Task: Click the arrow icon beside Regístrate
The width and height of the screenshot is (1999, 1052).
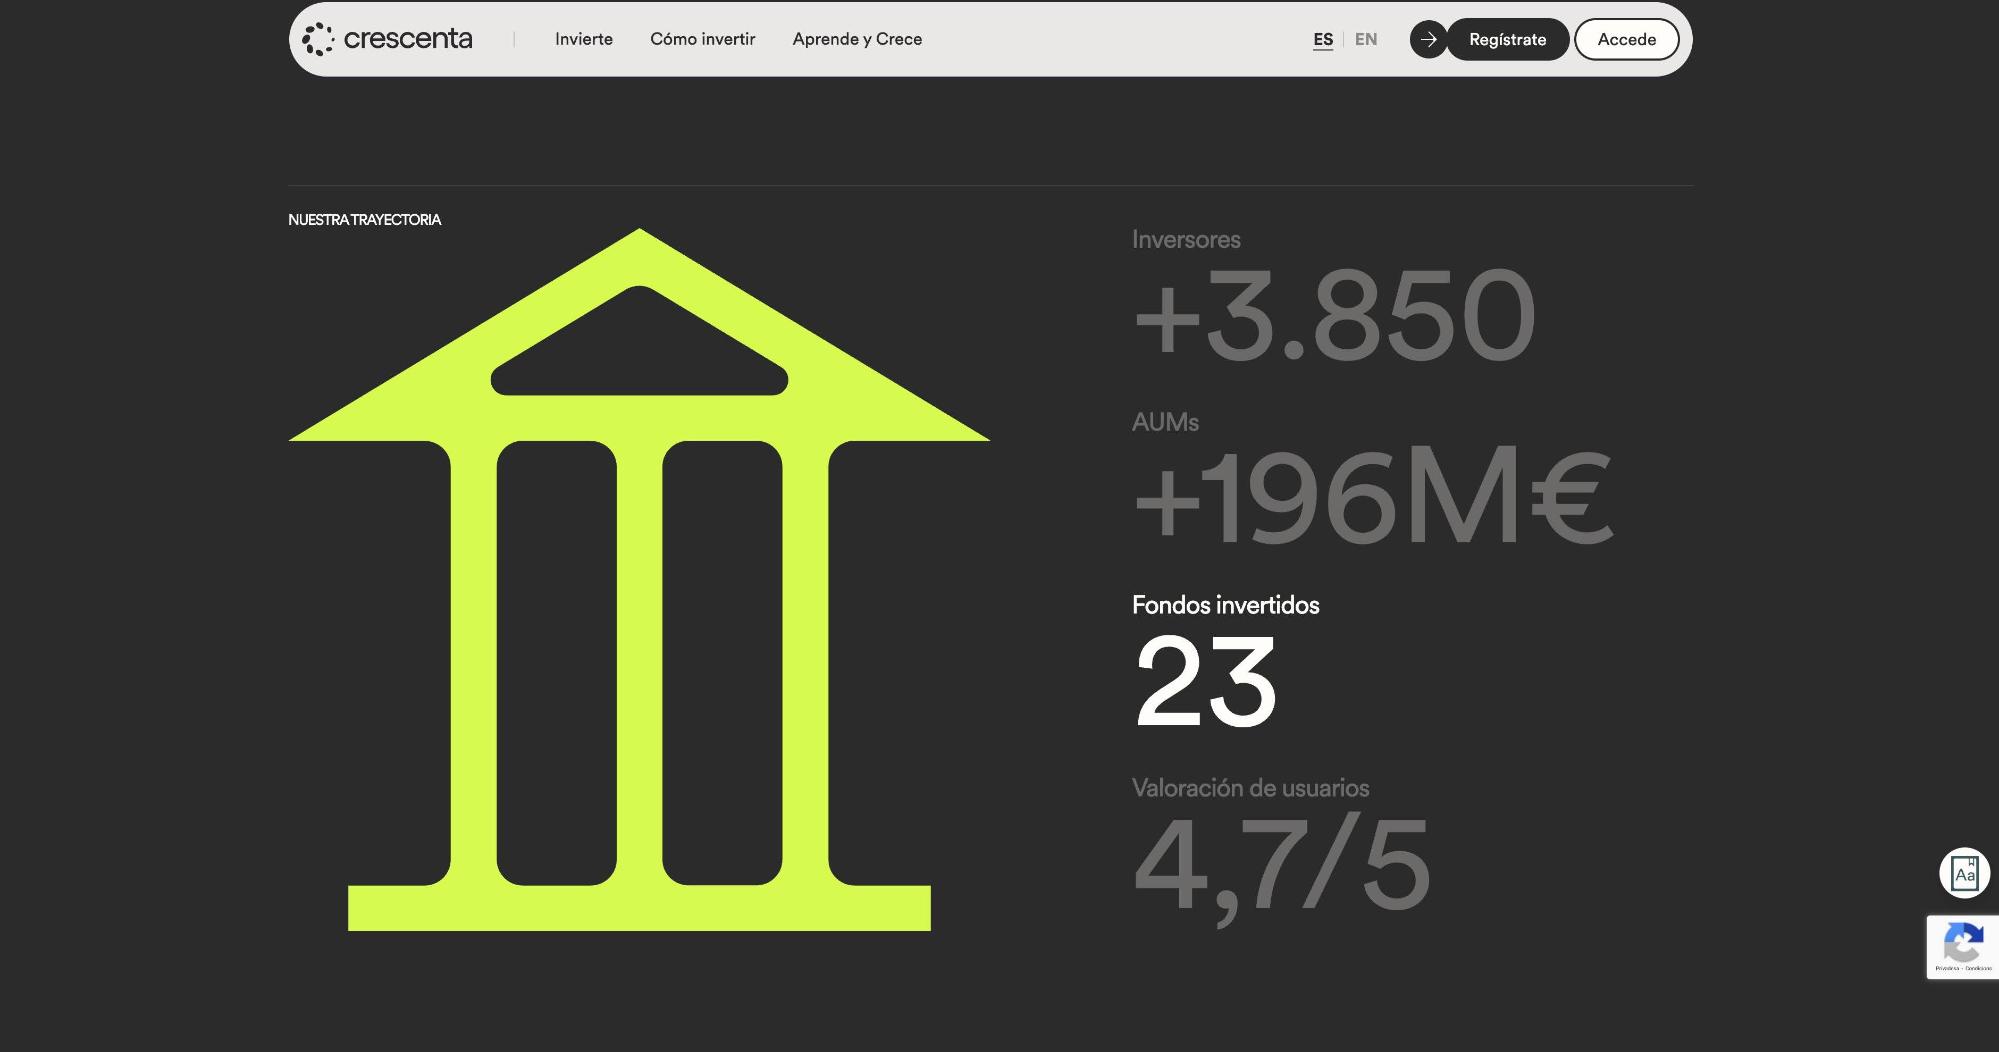Action: pyautogui.click(x=1428, y=39)
